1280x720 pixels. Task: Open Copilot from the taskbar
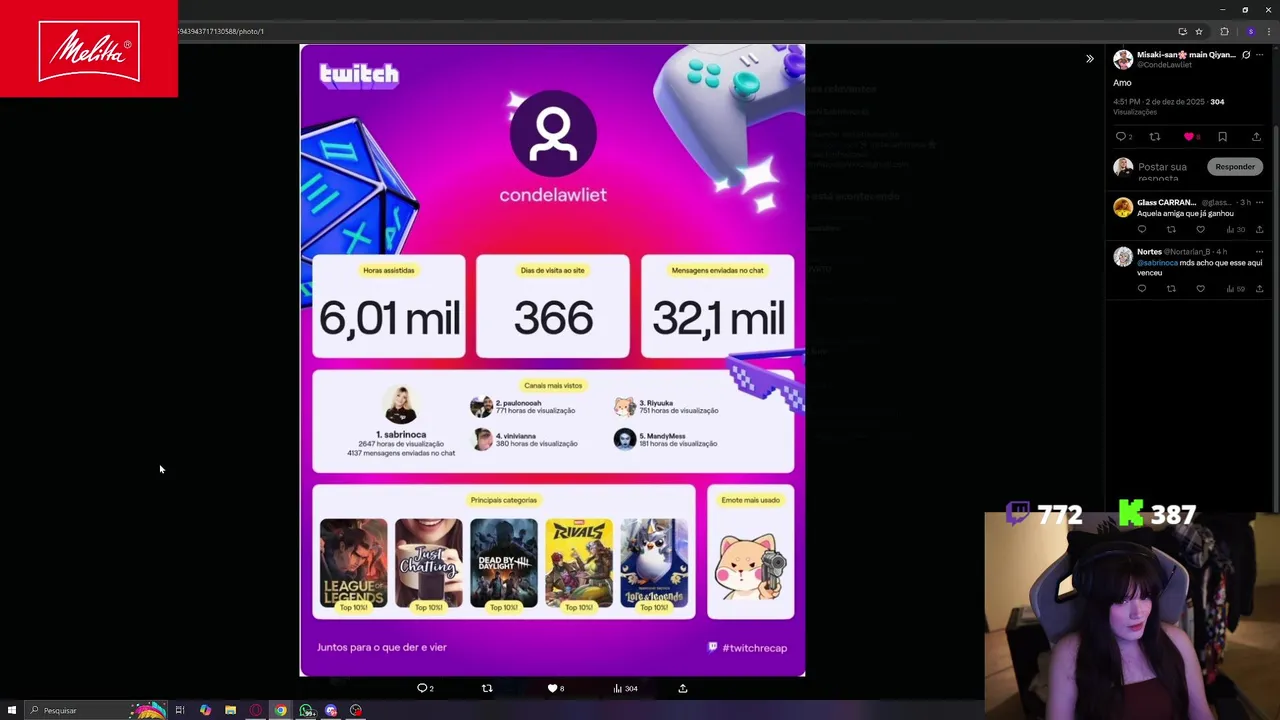point(205,710)
